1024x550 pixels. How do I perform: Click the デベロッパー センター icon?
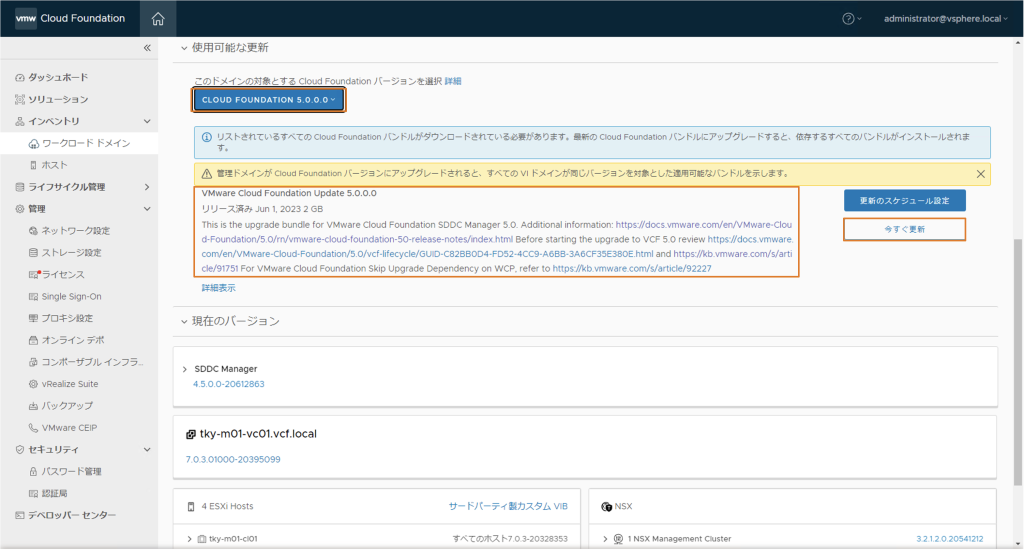click(x=20, y=515)
